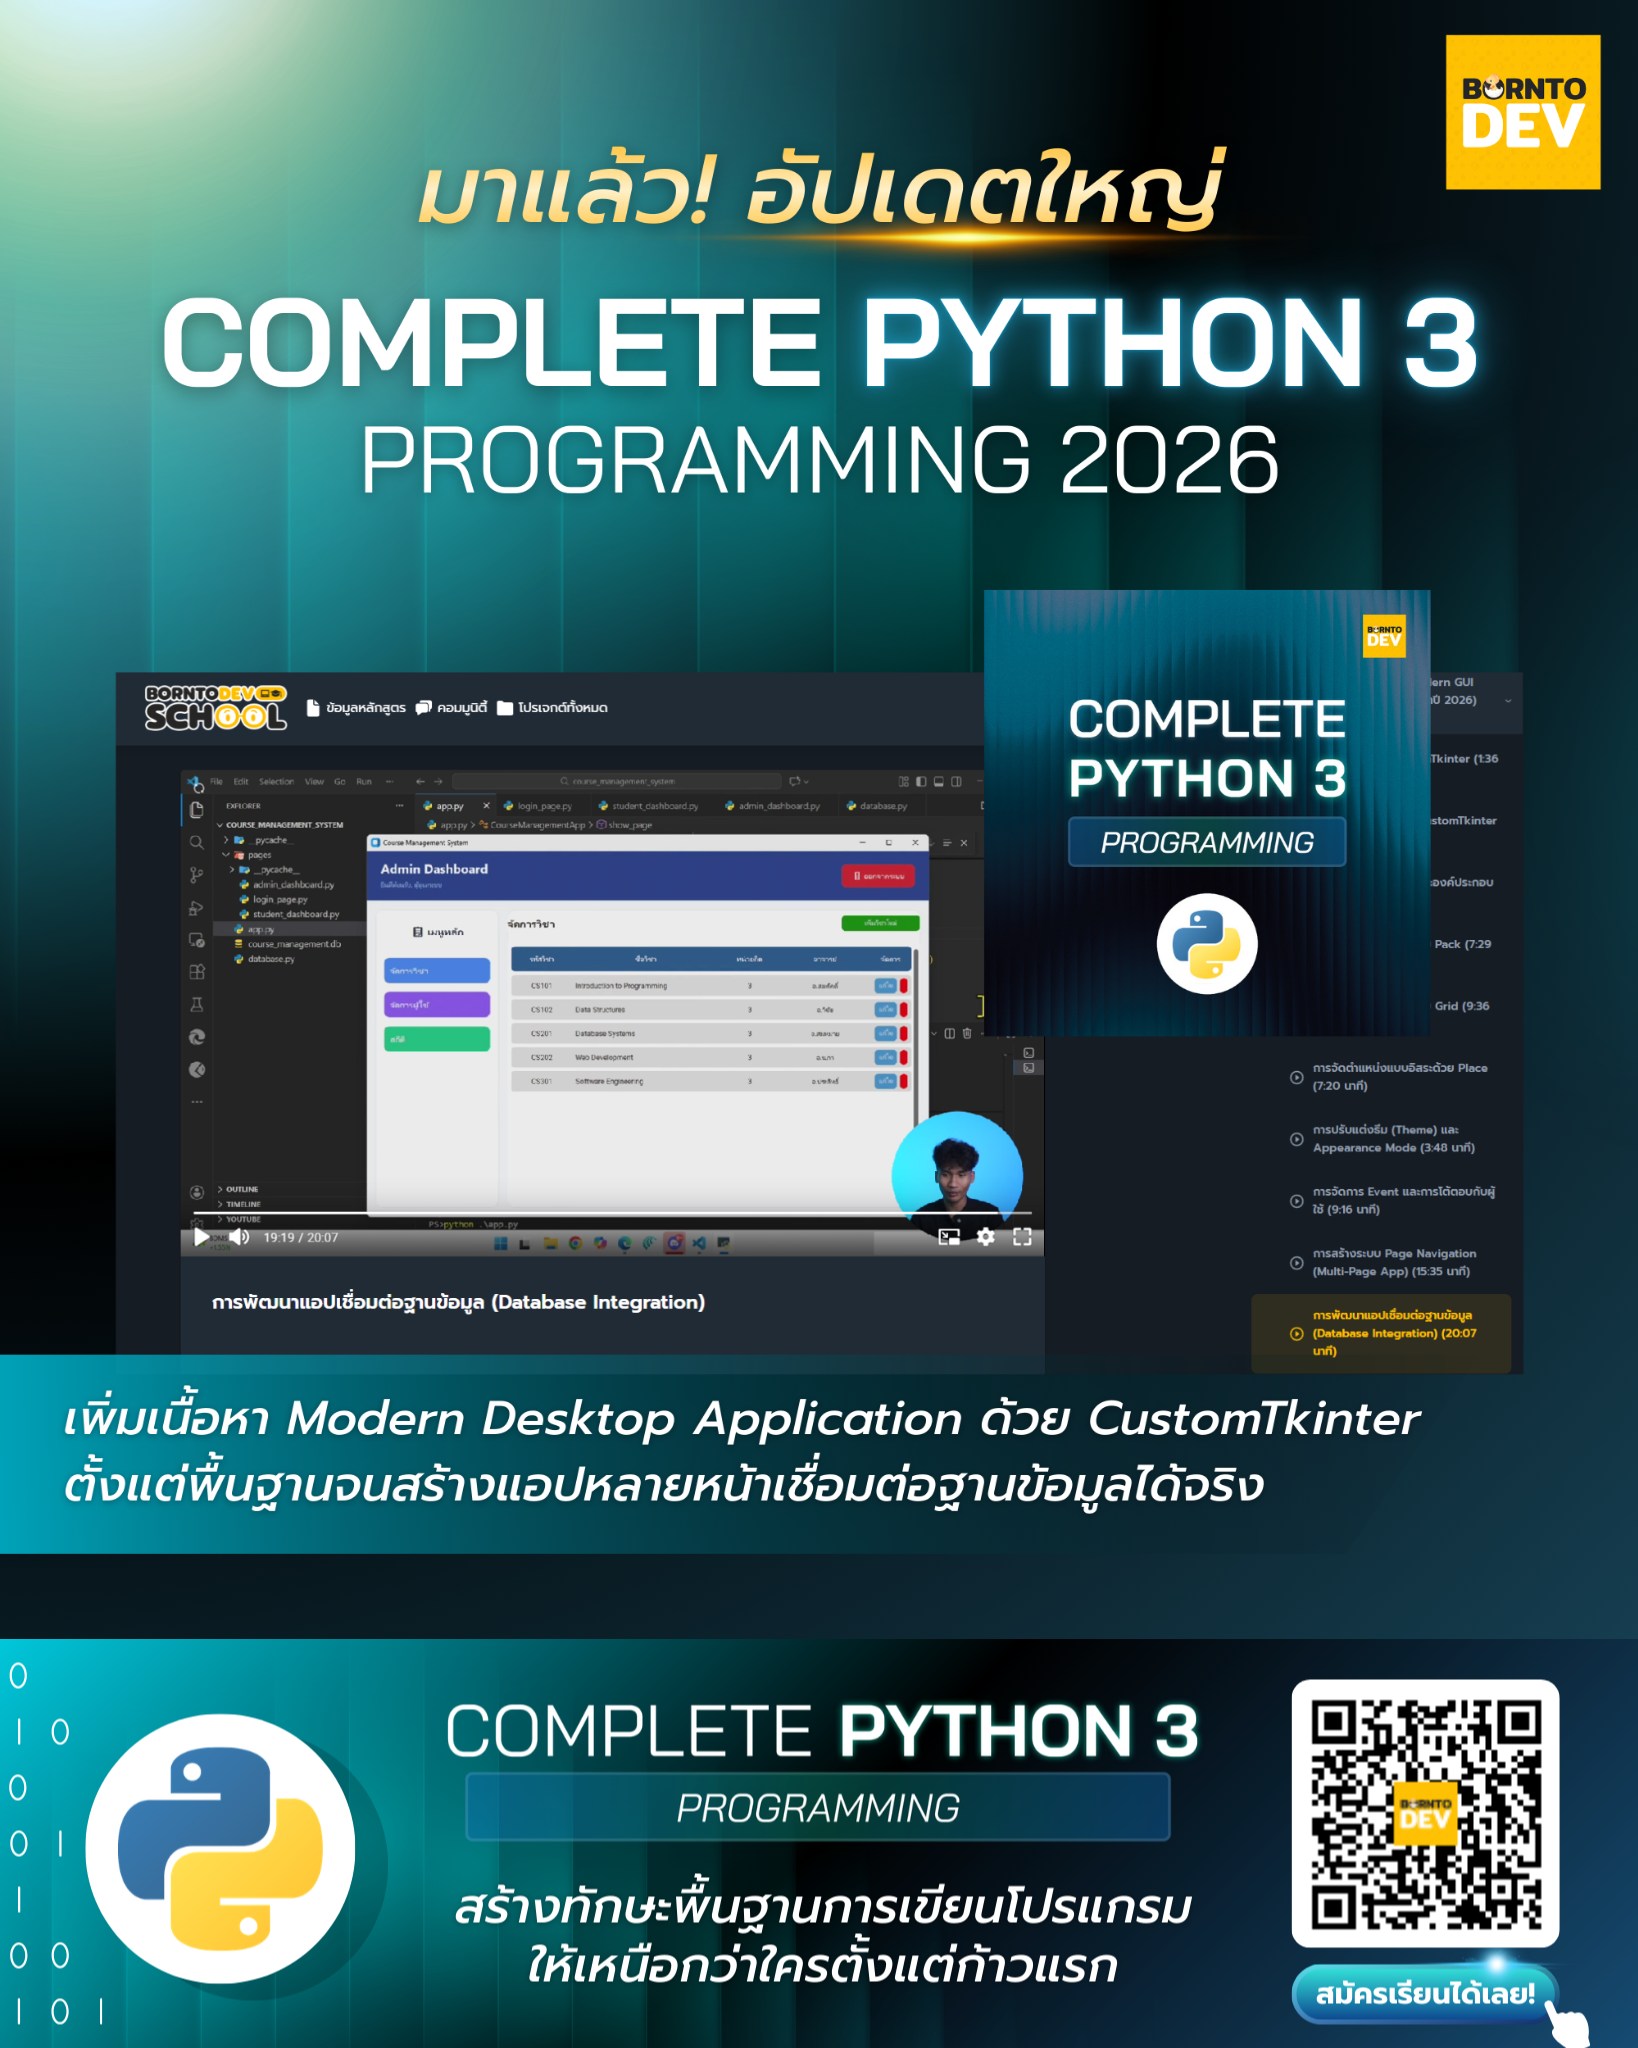The image size is (1638, 2048).
Task: Open the Windows Start button in video taskbar
Action: (501, 1244)
